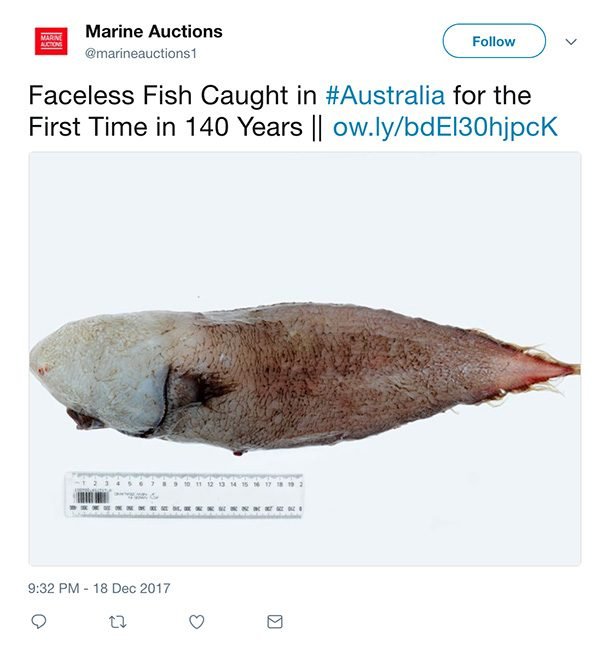Click the Marine Auctions red avatar logo
The height and width of the screenshot is (655, 610).
(x=51, y=41)
